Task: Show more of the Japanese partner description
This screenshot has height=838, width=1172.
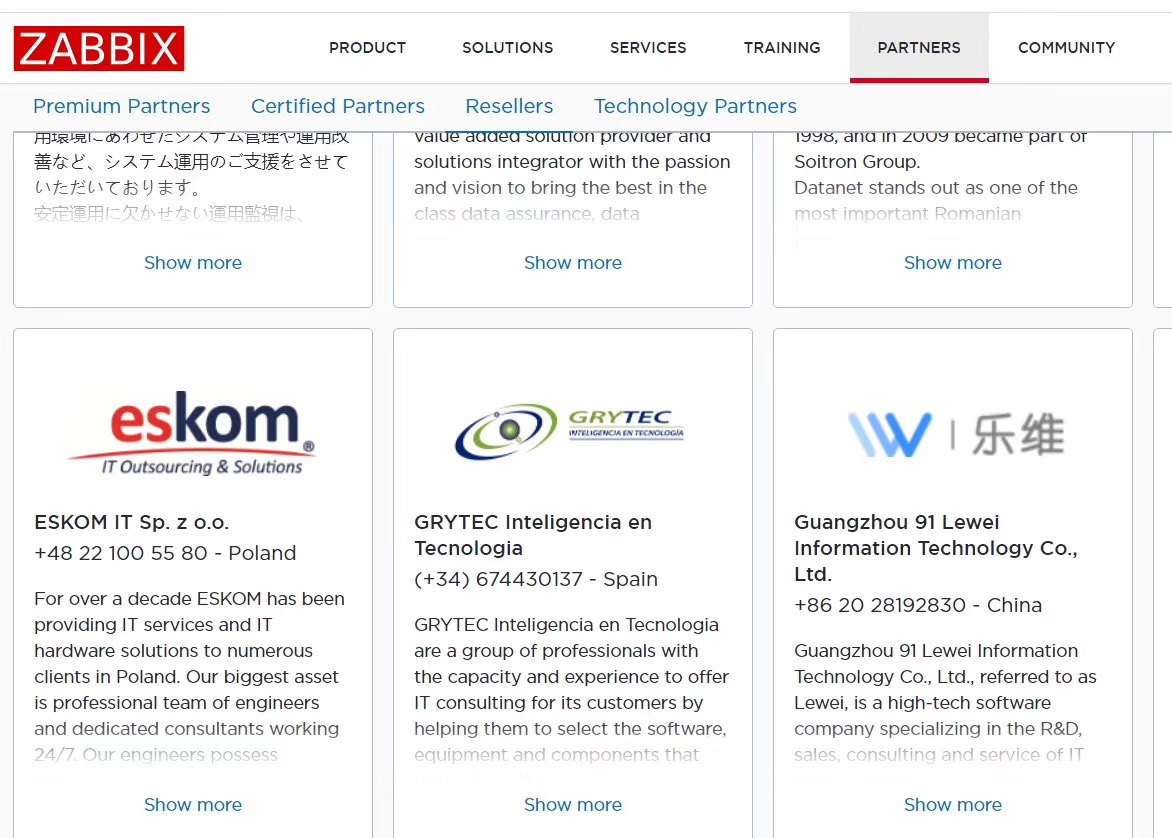Action: tap(193, 262)
